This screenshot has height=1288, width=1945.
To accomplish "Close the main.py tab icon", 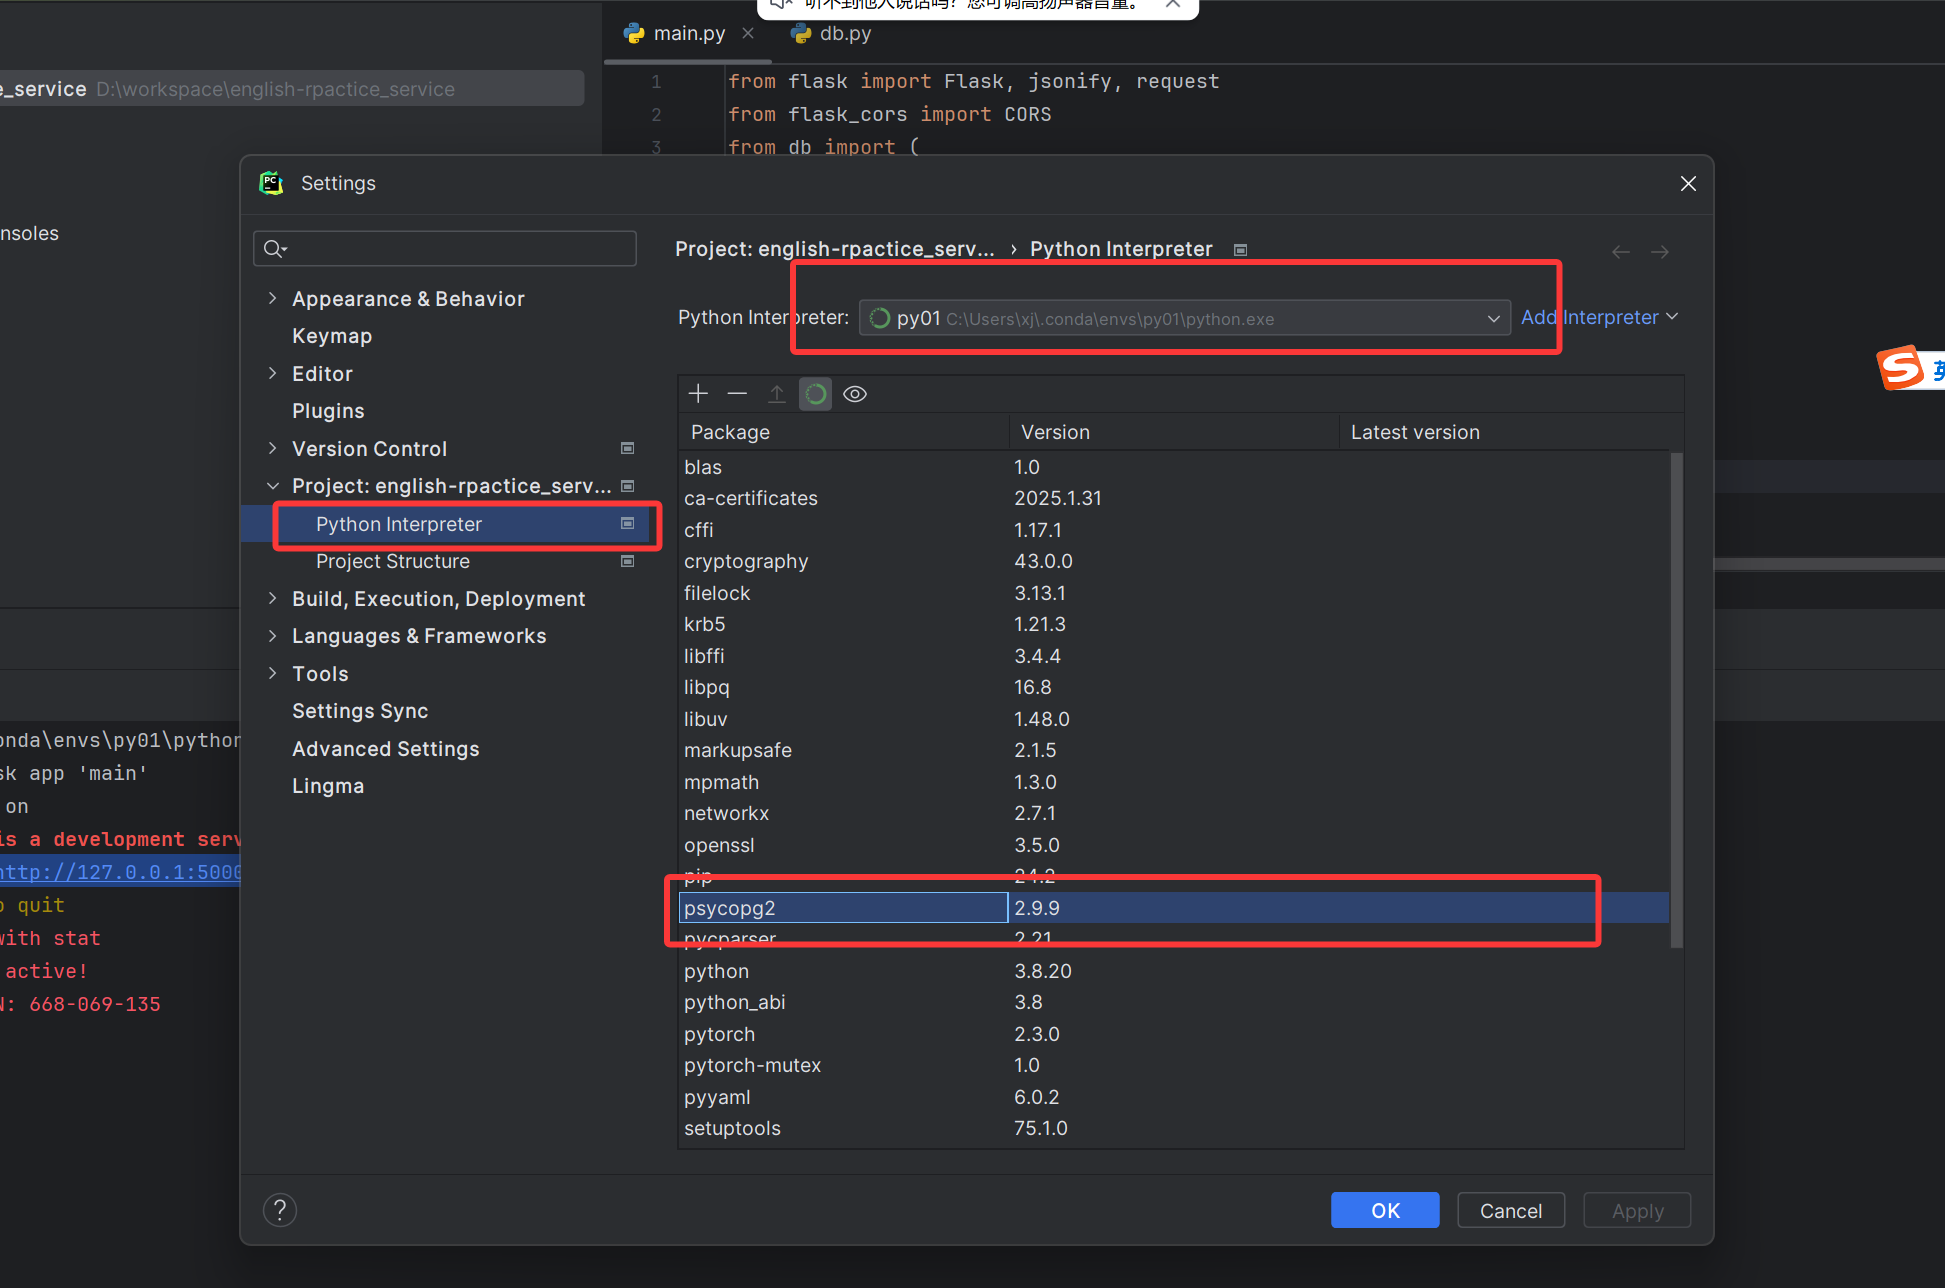I will click(x=748, y=33).
